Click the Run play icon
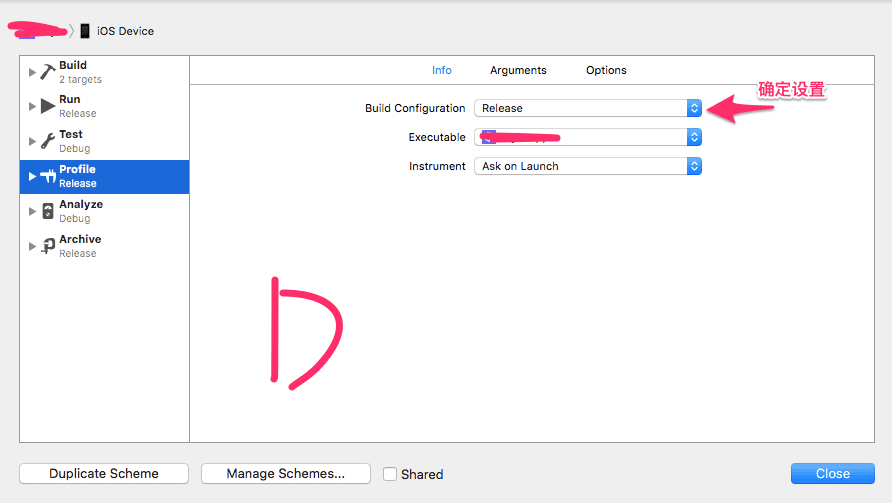The height and width of the screenshot is (503, 892). [x=48, y=106]
